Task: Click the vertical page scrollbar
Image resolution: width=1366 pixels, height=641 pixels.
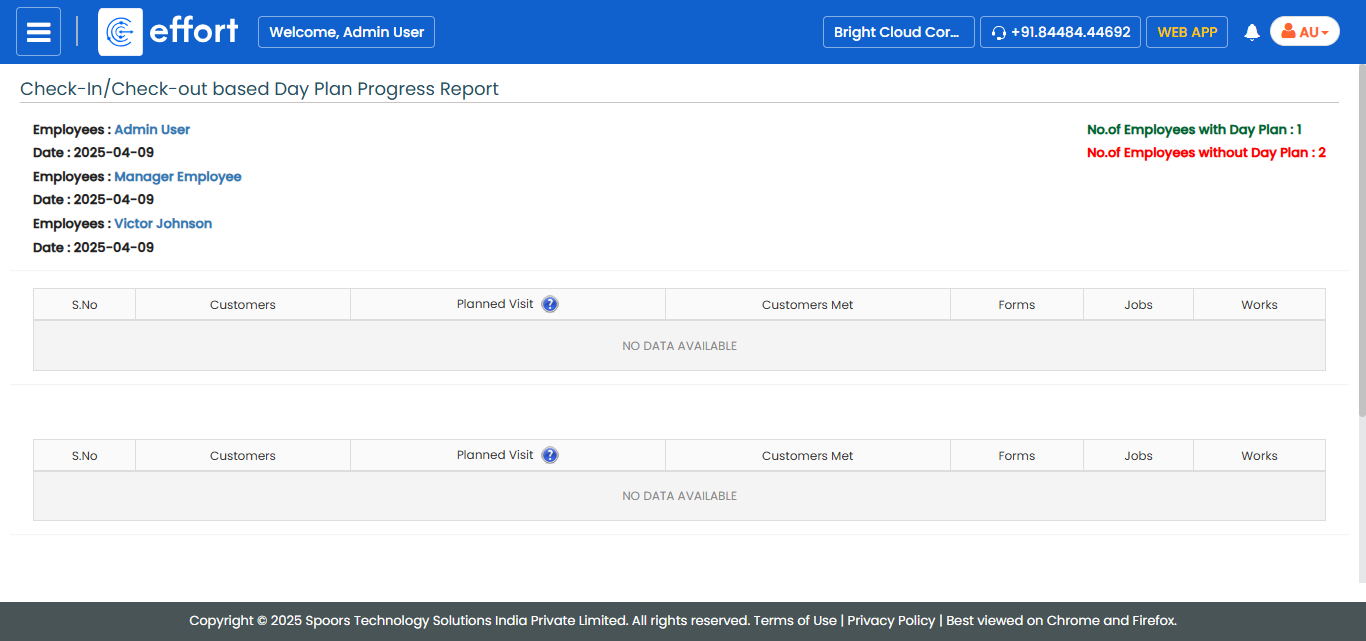Action: pyautogui.click(x=1361, y=240)
